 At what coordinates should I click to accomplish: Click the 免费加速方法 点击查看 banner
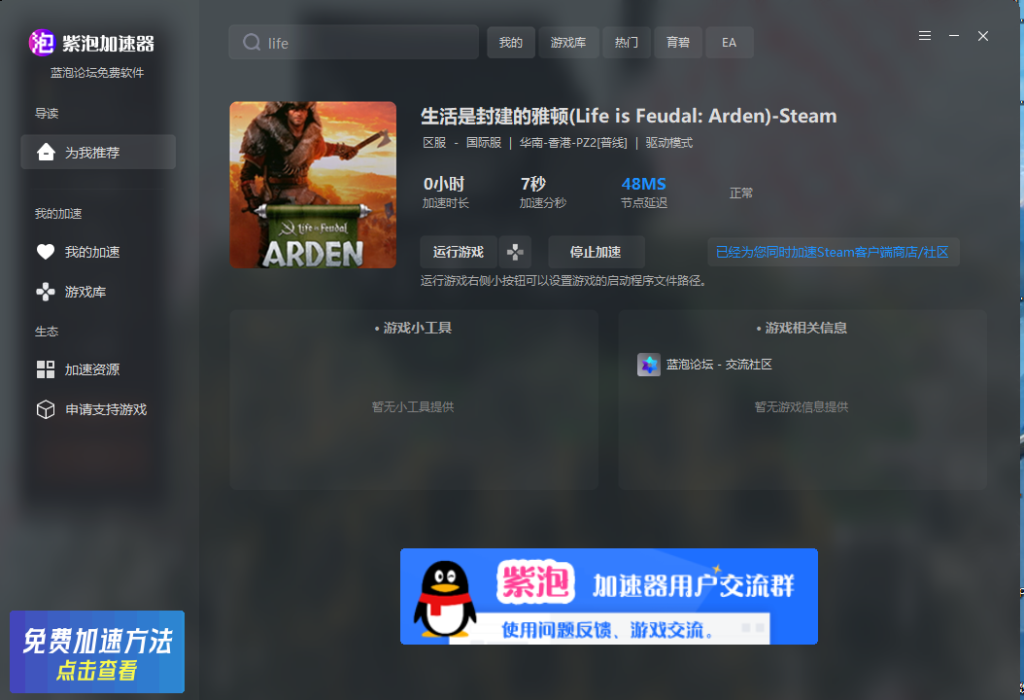97,652
